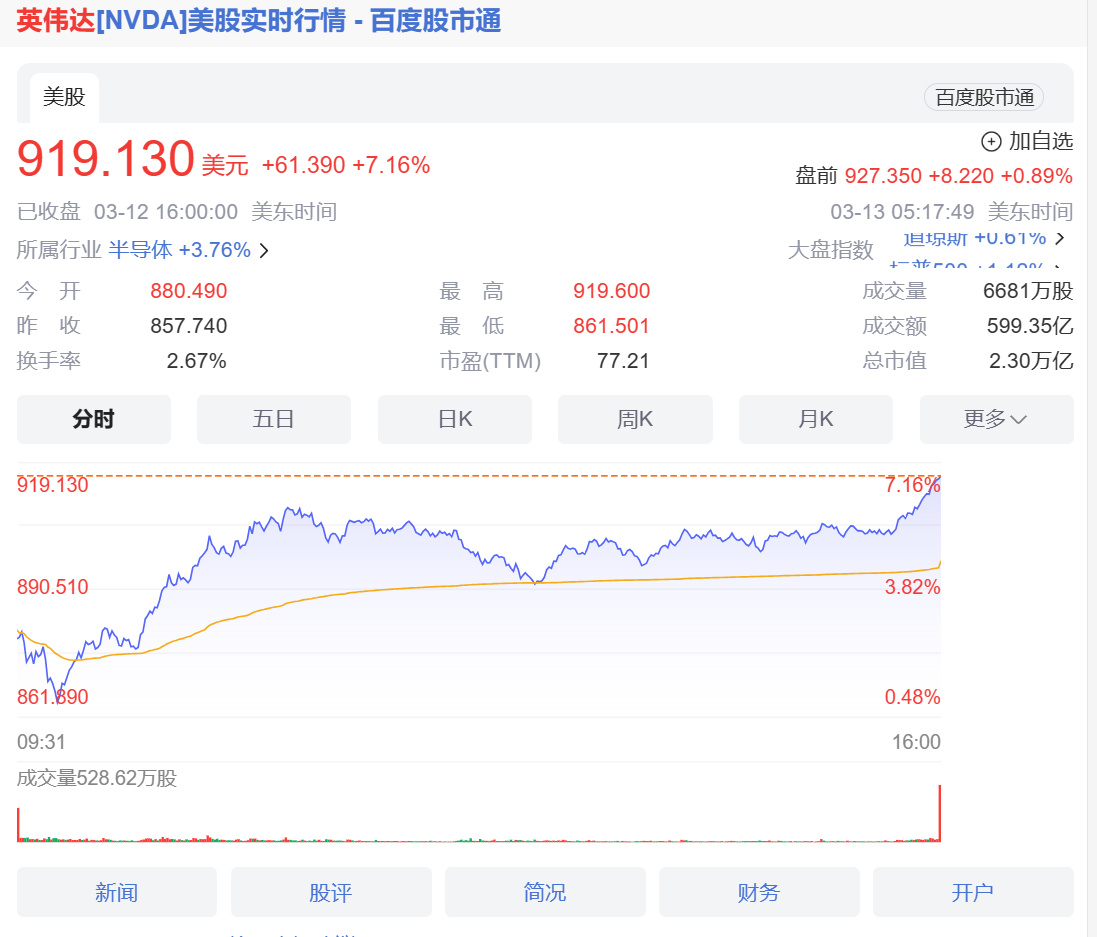
Task: Switch to the 月K chart tab
Action: (816, 419)
